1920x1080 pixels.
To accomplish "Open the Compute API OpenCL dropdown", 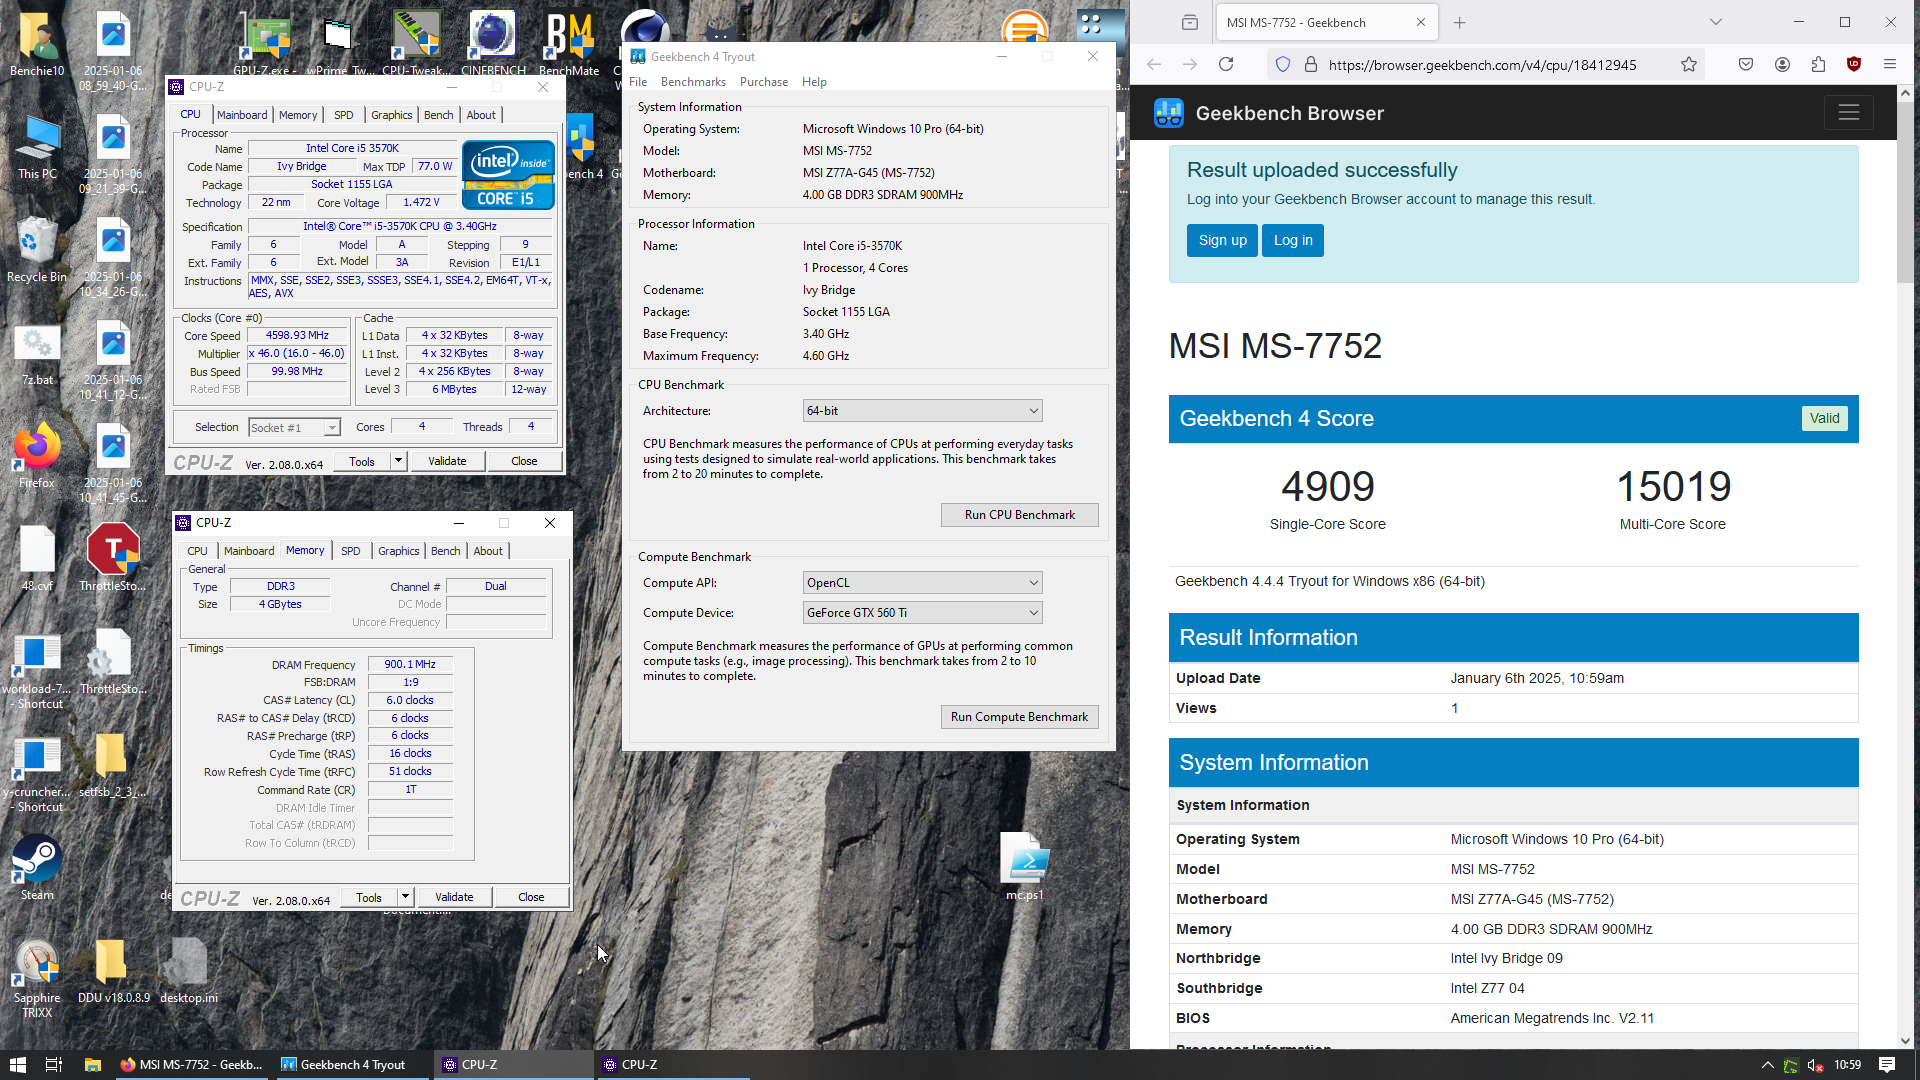I will coord(922,583).
